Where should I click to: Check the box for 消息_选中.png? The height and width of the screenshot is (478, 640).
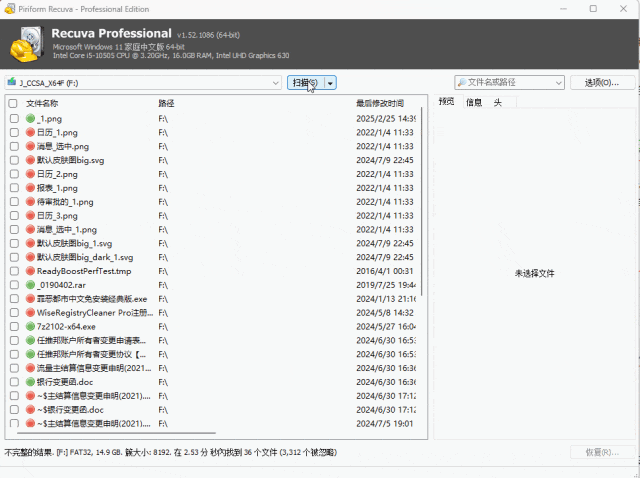tap(14, 147)
